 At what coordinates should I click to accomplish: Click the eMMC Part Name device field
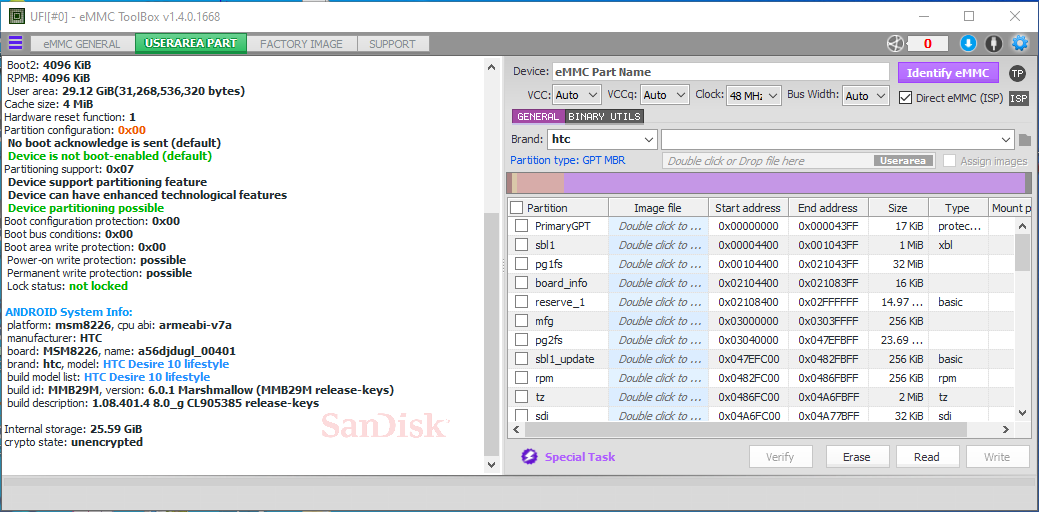coord(720,72)
